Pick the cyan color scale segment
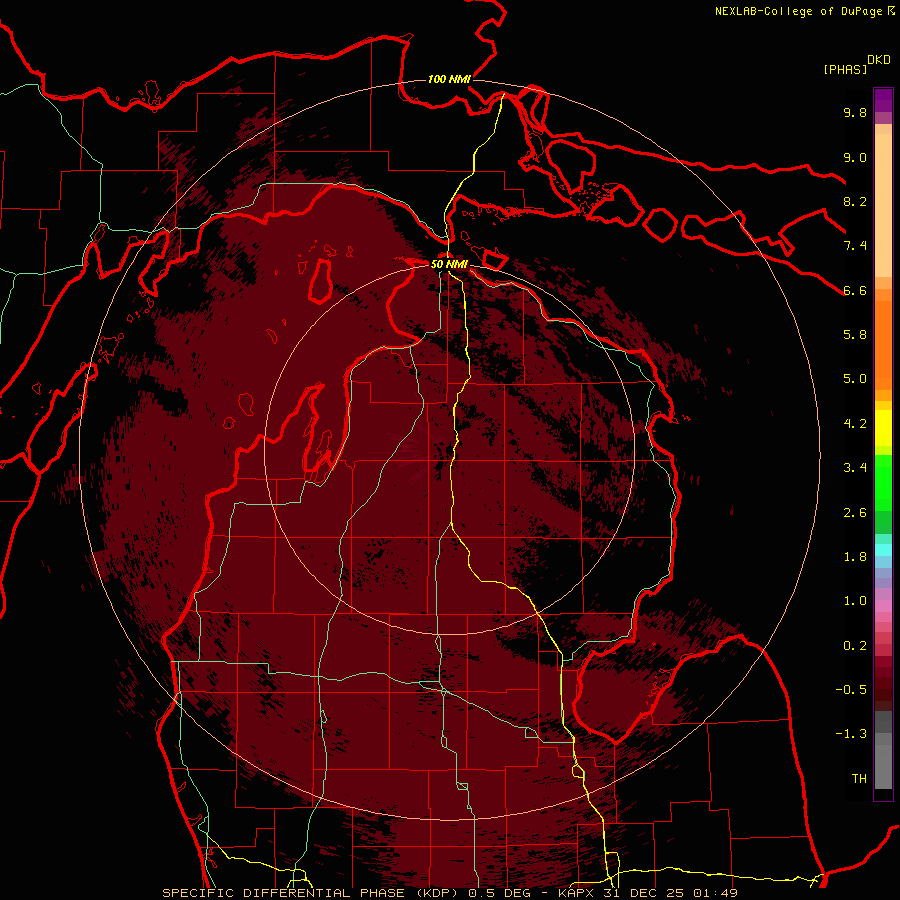 coord(883,550)
